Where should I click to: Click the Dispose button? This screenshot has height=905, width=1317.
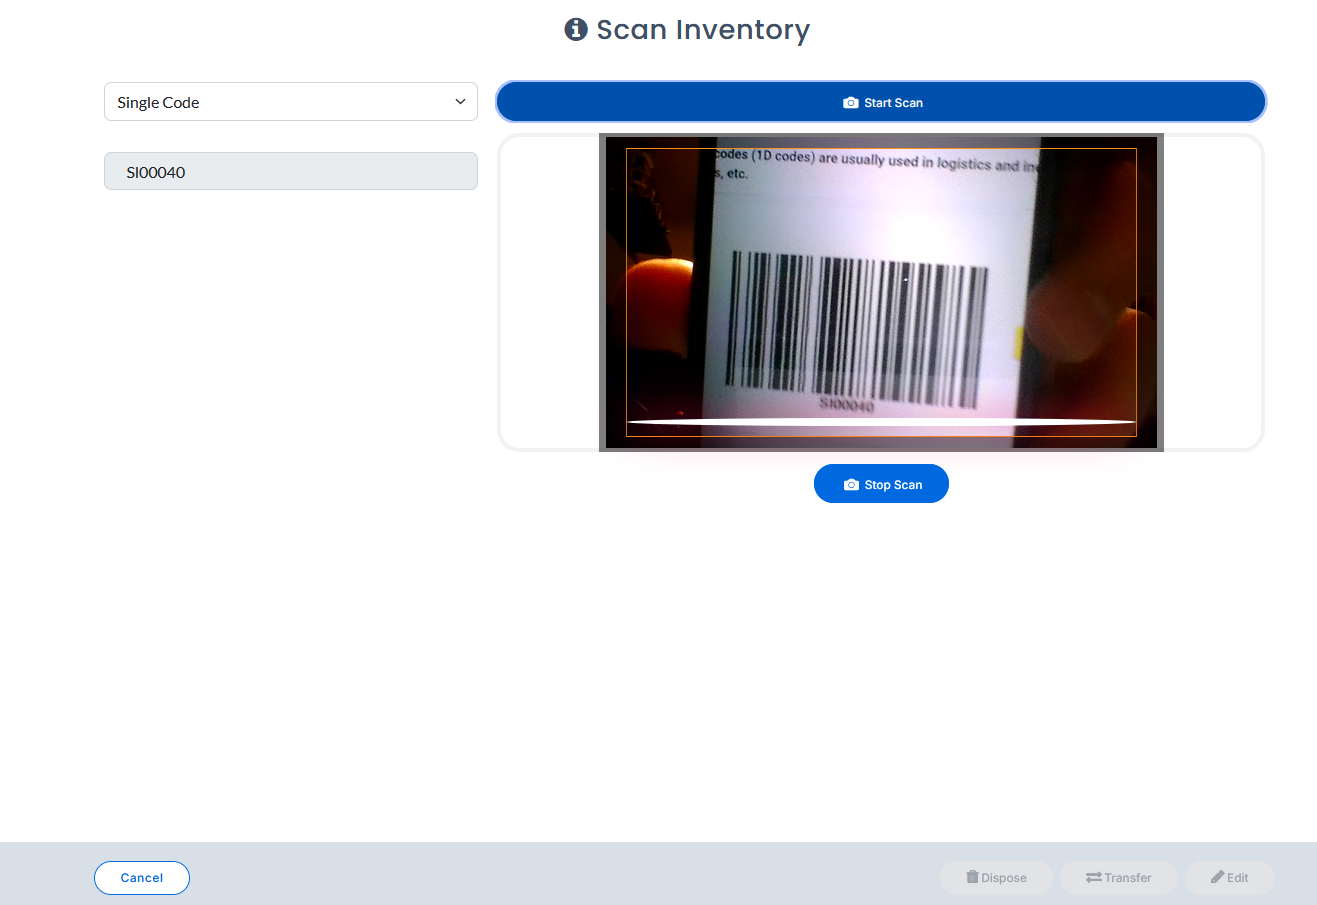click(x=996, y=878)
